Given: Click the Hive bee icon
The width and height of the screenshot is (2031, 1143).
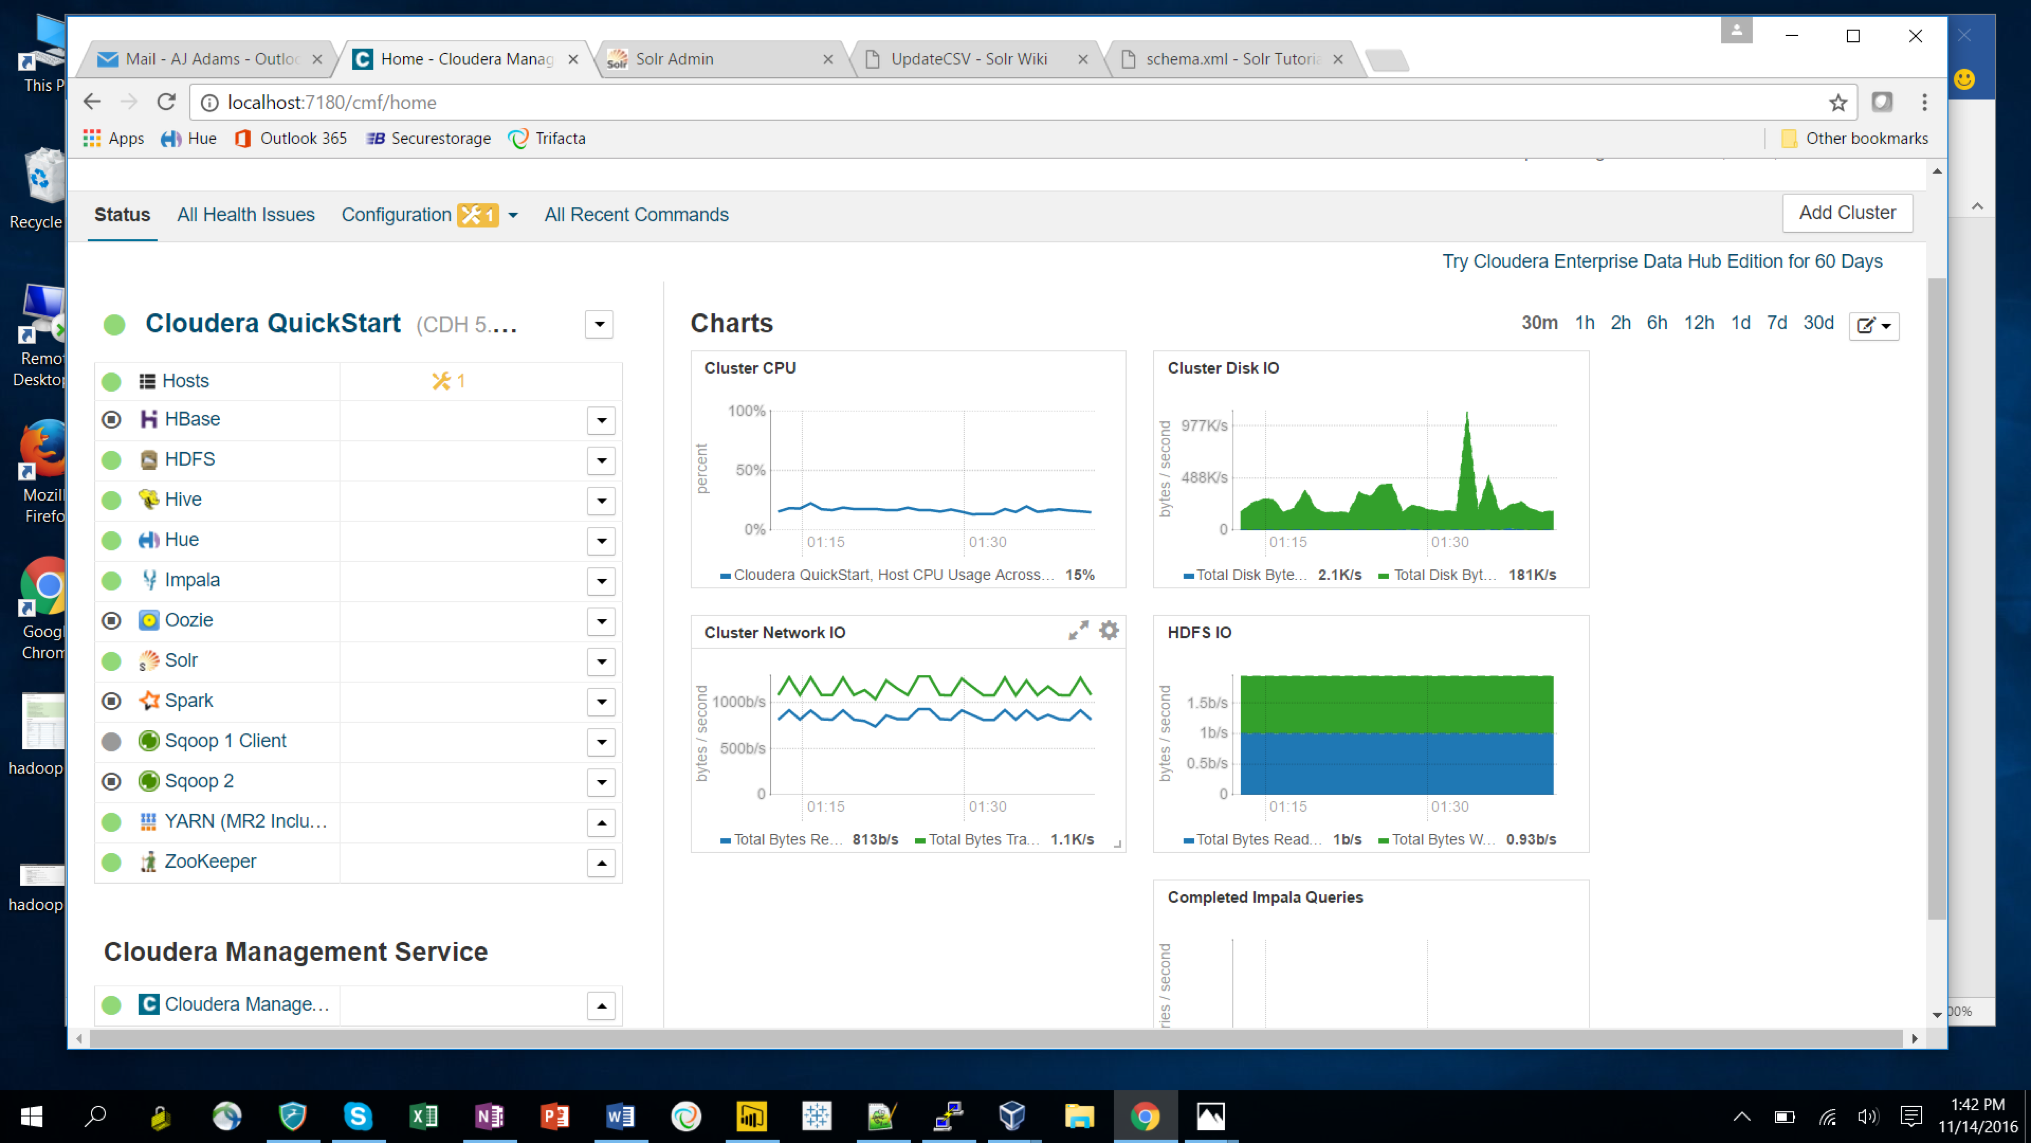Looking at the screenshot, I should (148, 500).
